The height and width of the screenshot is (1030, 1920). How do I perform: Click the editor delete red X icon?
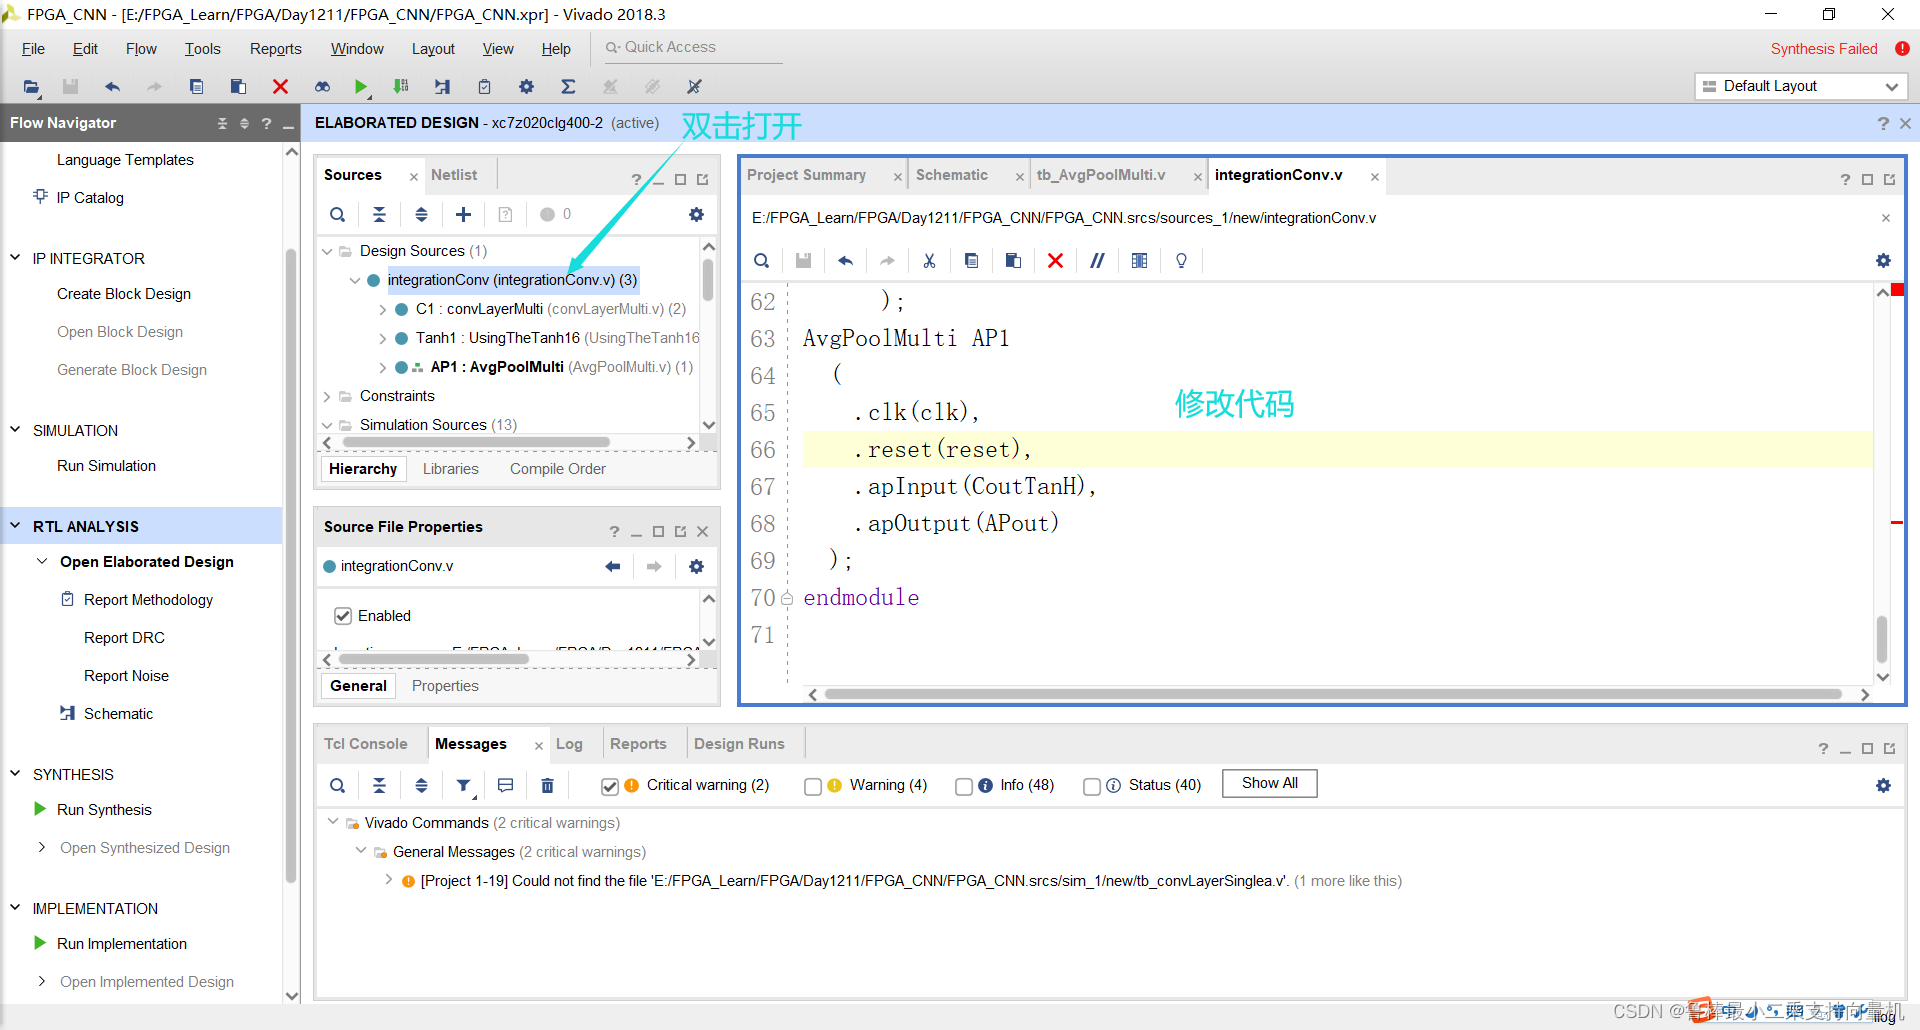(x=1055, y=260)
